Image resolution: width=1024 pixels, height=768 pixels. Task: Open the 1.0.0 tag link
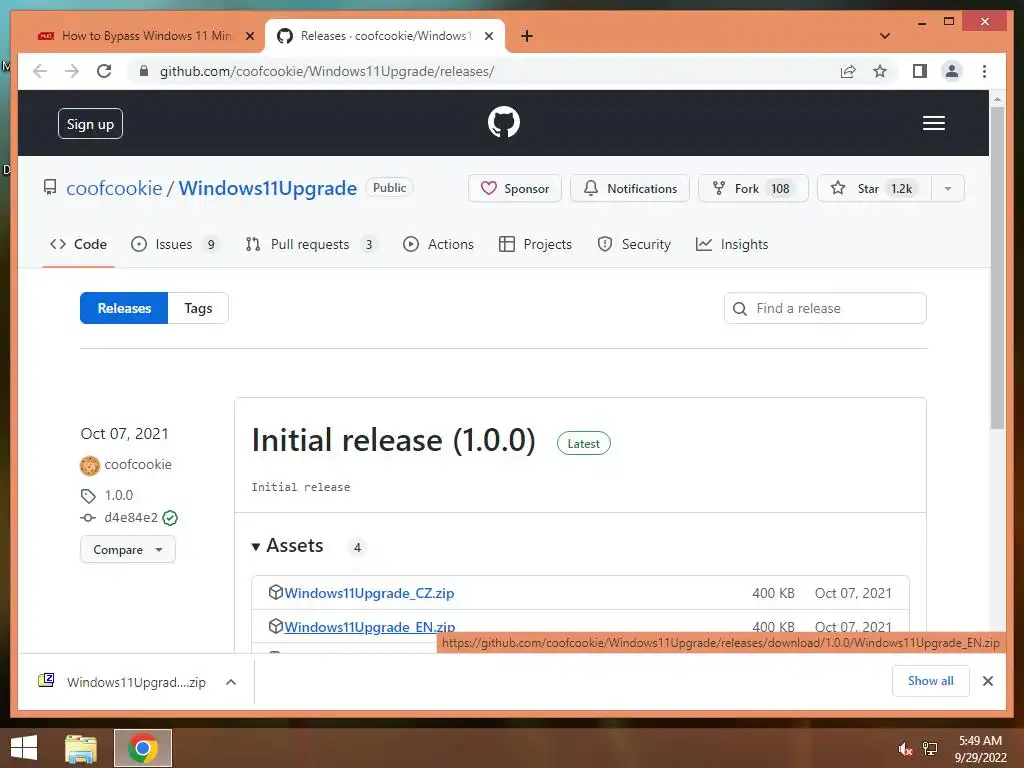pyautogui.click(x=119, y=496)
